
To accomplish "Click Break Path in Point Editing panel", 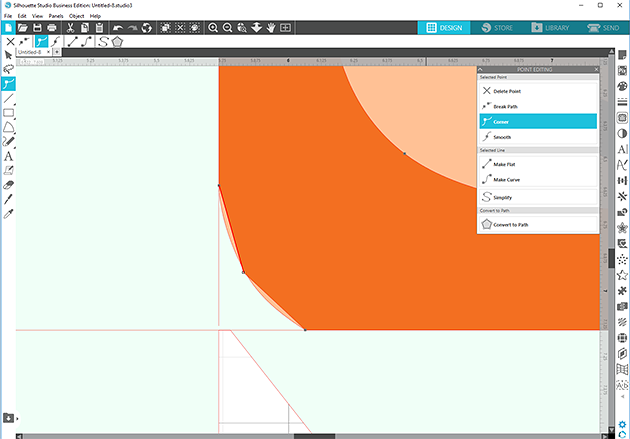I will click(538, 106).
